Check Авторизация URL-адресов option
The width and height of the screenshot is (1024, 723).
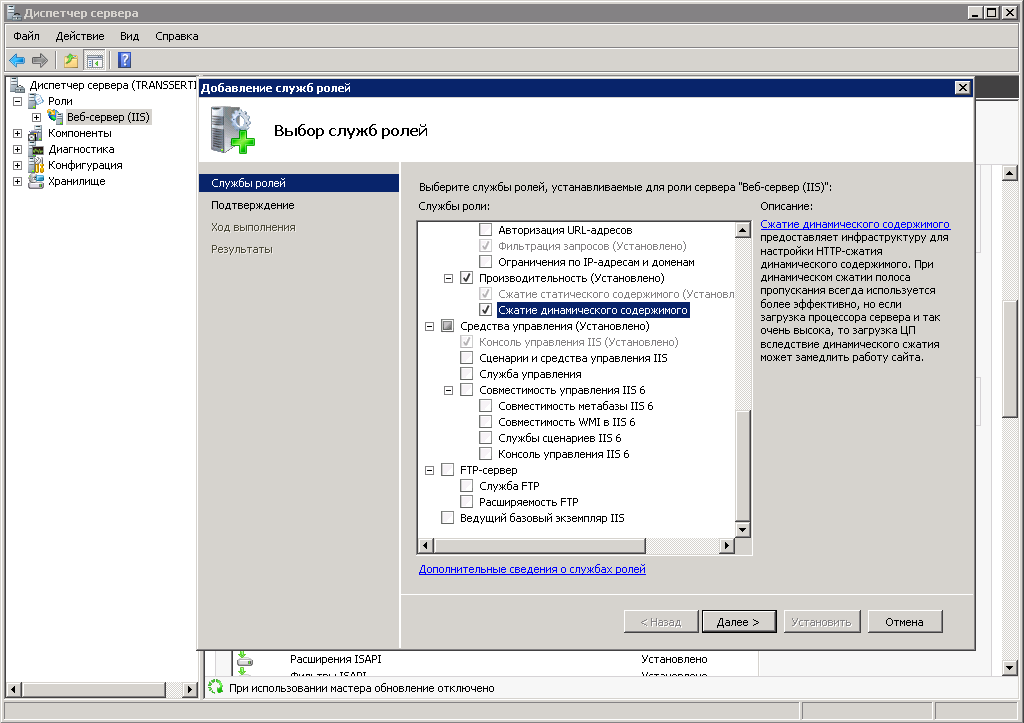486,230
